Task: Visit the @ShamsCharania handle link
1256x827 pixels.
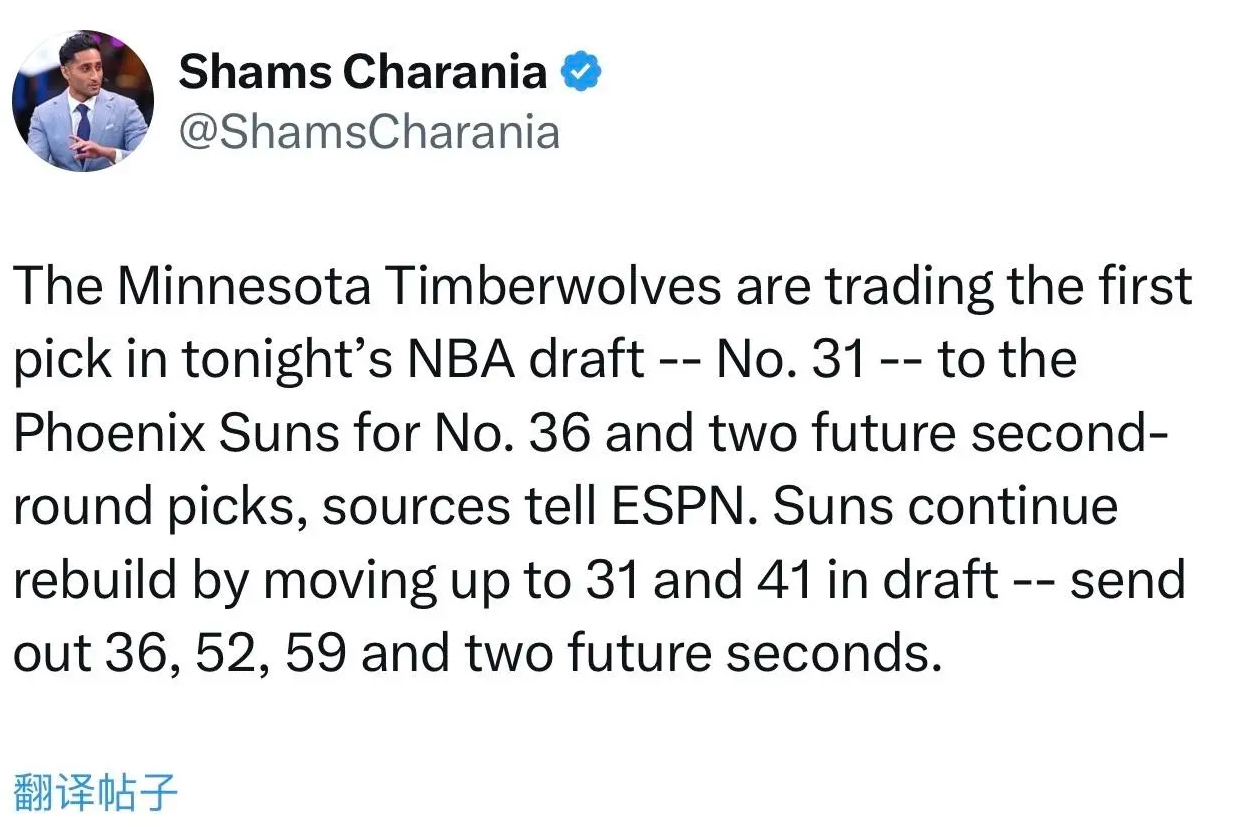Action: (x=369, y=132)
